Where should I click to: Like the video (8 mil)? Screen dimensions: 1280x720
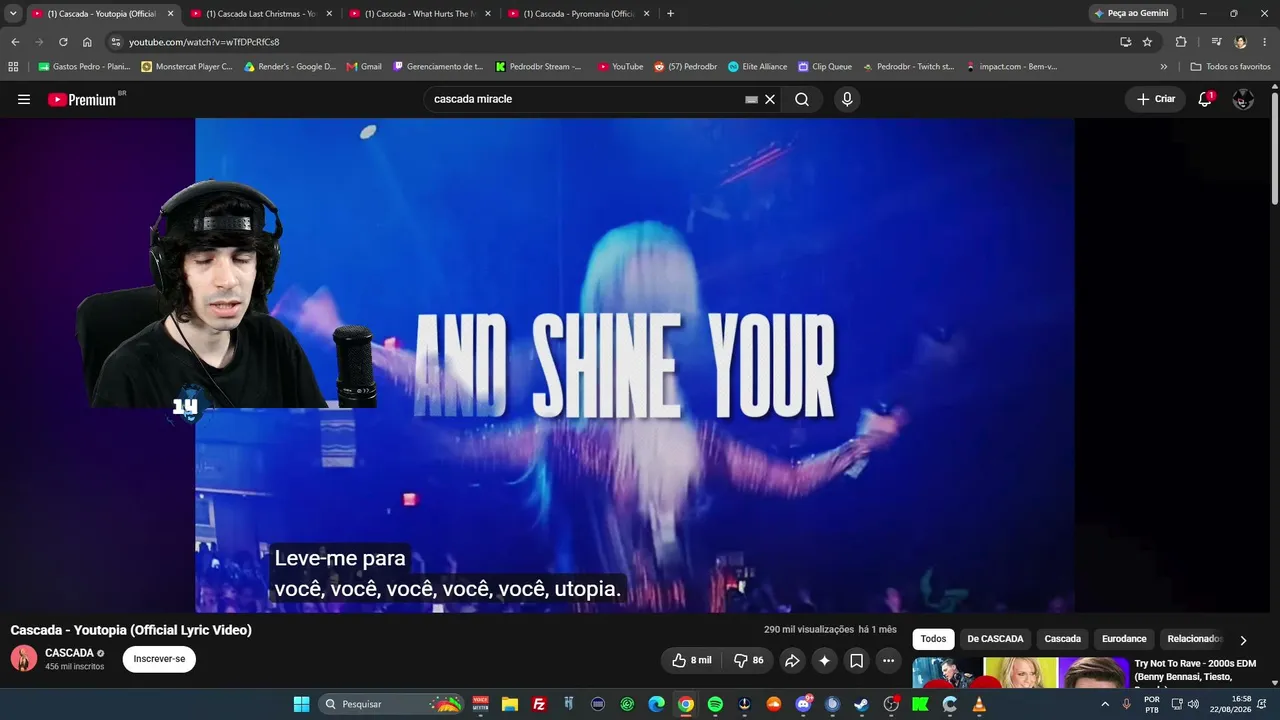click(692, 660)
